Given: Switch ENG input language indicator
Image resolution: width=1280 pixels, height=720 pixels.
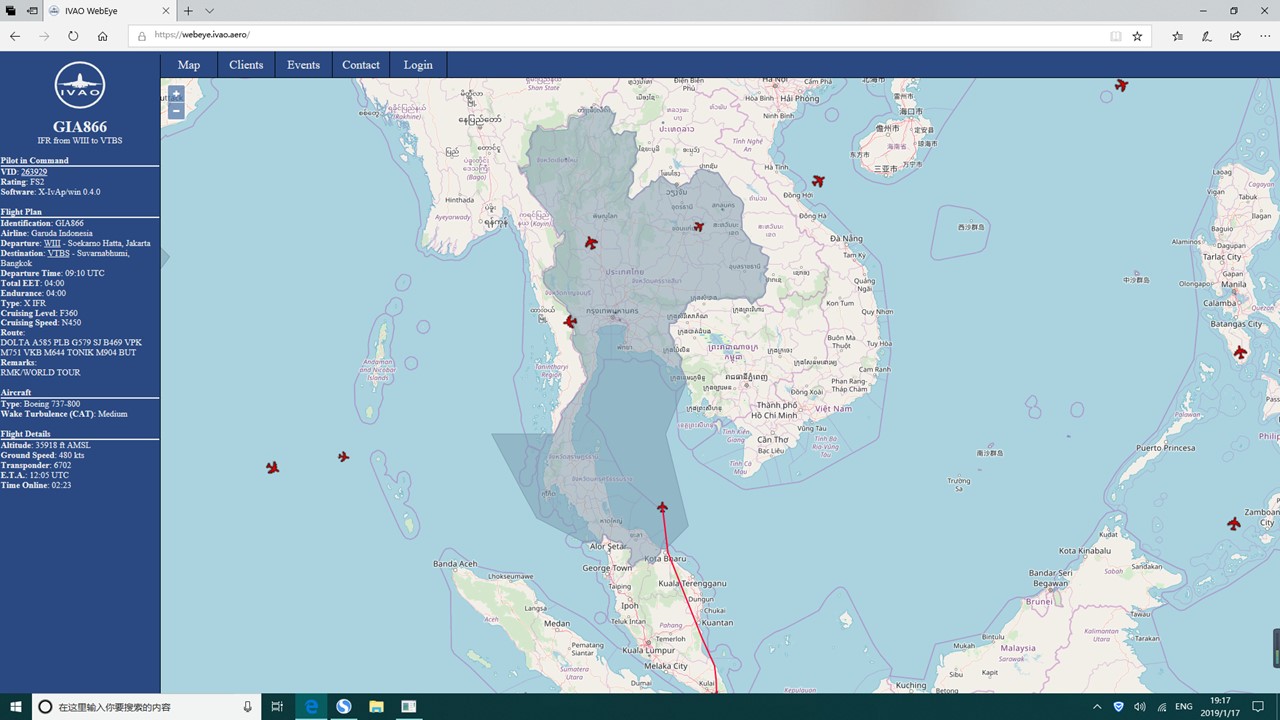Looking at the screenshot, I should click(1183, 707).
